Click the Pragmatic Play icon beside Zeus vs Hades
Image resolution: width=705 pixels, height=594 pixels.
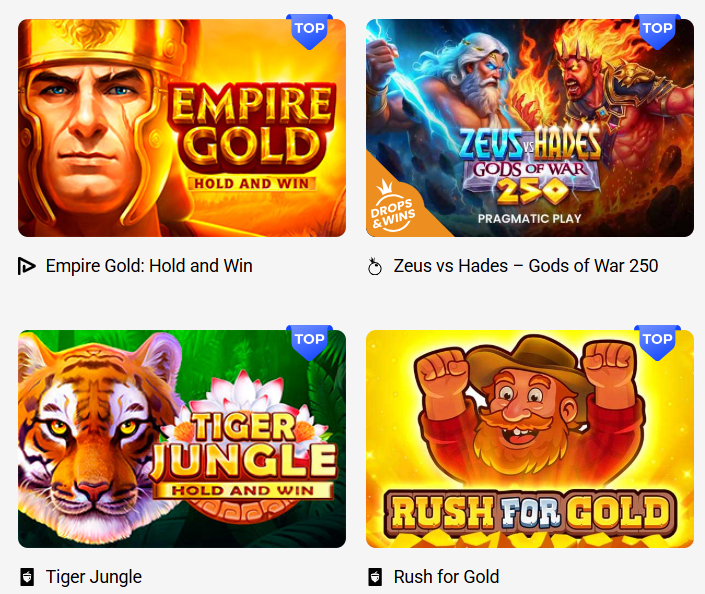click(375, 266)
